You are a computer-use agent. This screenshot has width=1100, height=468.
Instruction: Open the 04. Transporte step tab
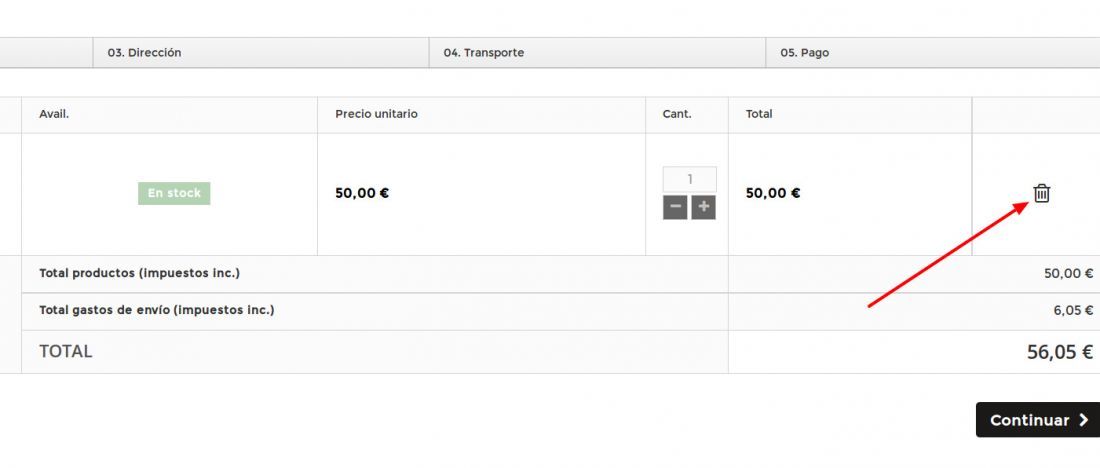coord(597,53)
